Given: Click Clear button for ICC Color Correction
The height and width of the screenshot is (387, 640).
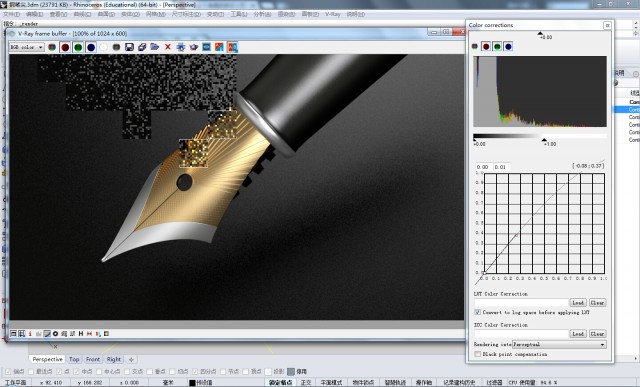Looking at the screenshot, I should 597,334.
